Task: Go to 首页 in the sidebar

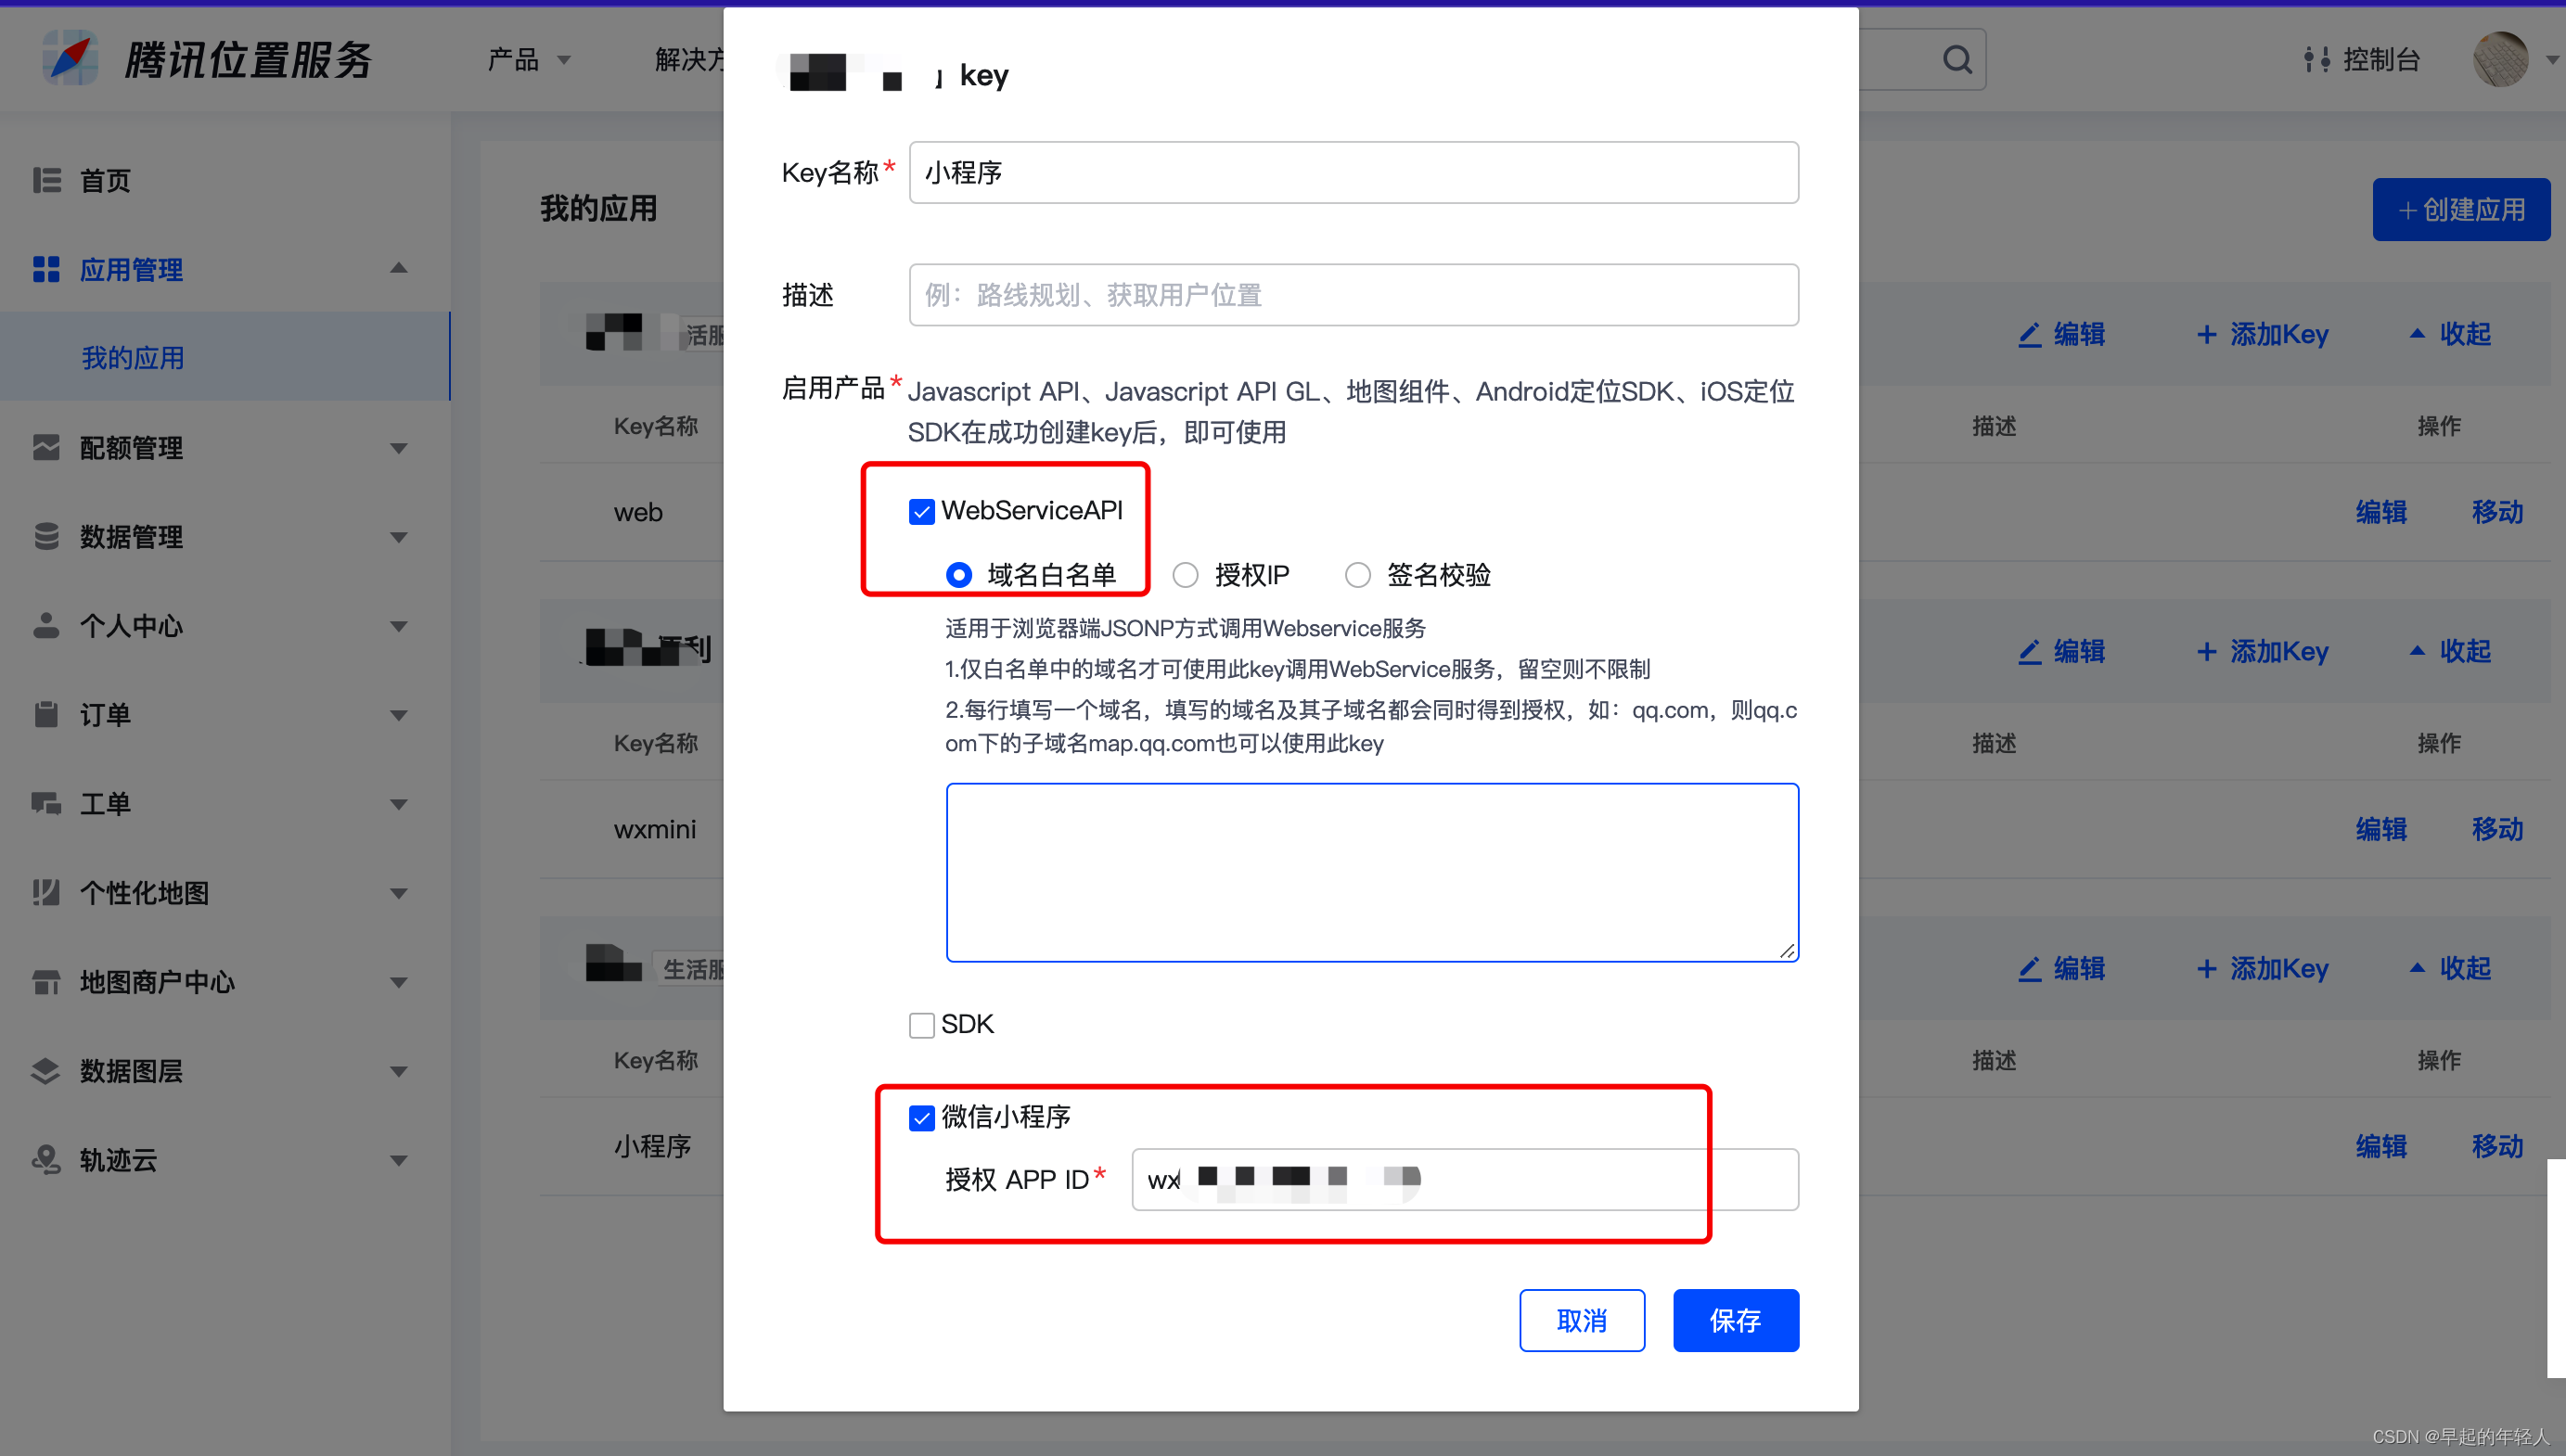Action: click(x=105, y=180)
